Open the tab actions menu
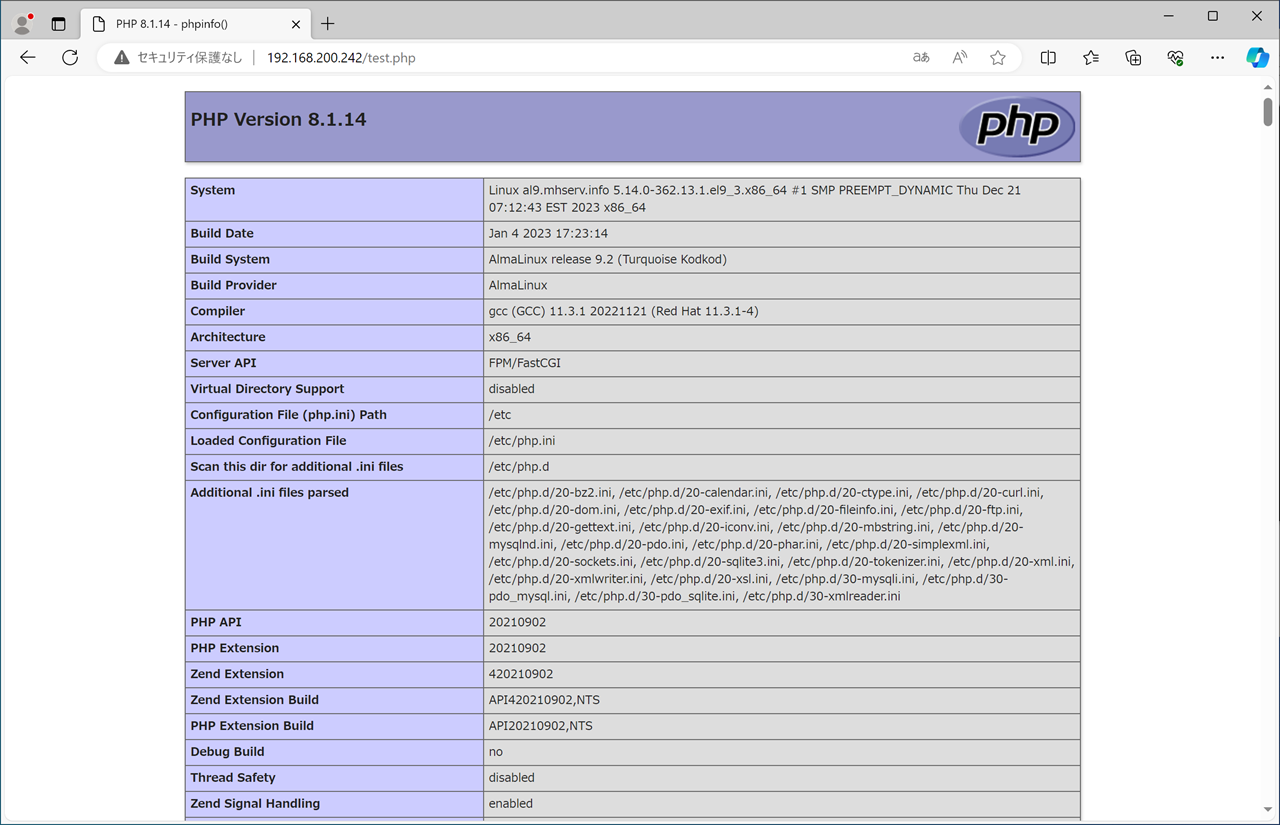Screen dimensions: 1280x825 coord(59,24)
